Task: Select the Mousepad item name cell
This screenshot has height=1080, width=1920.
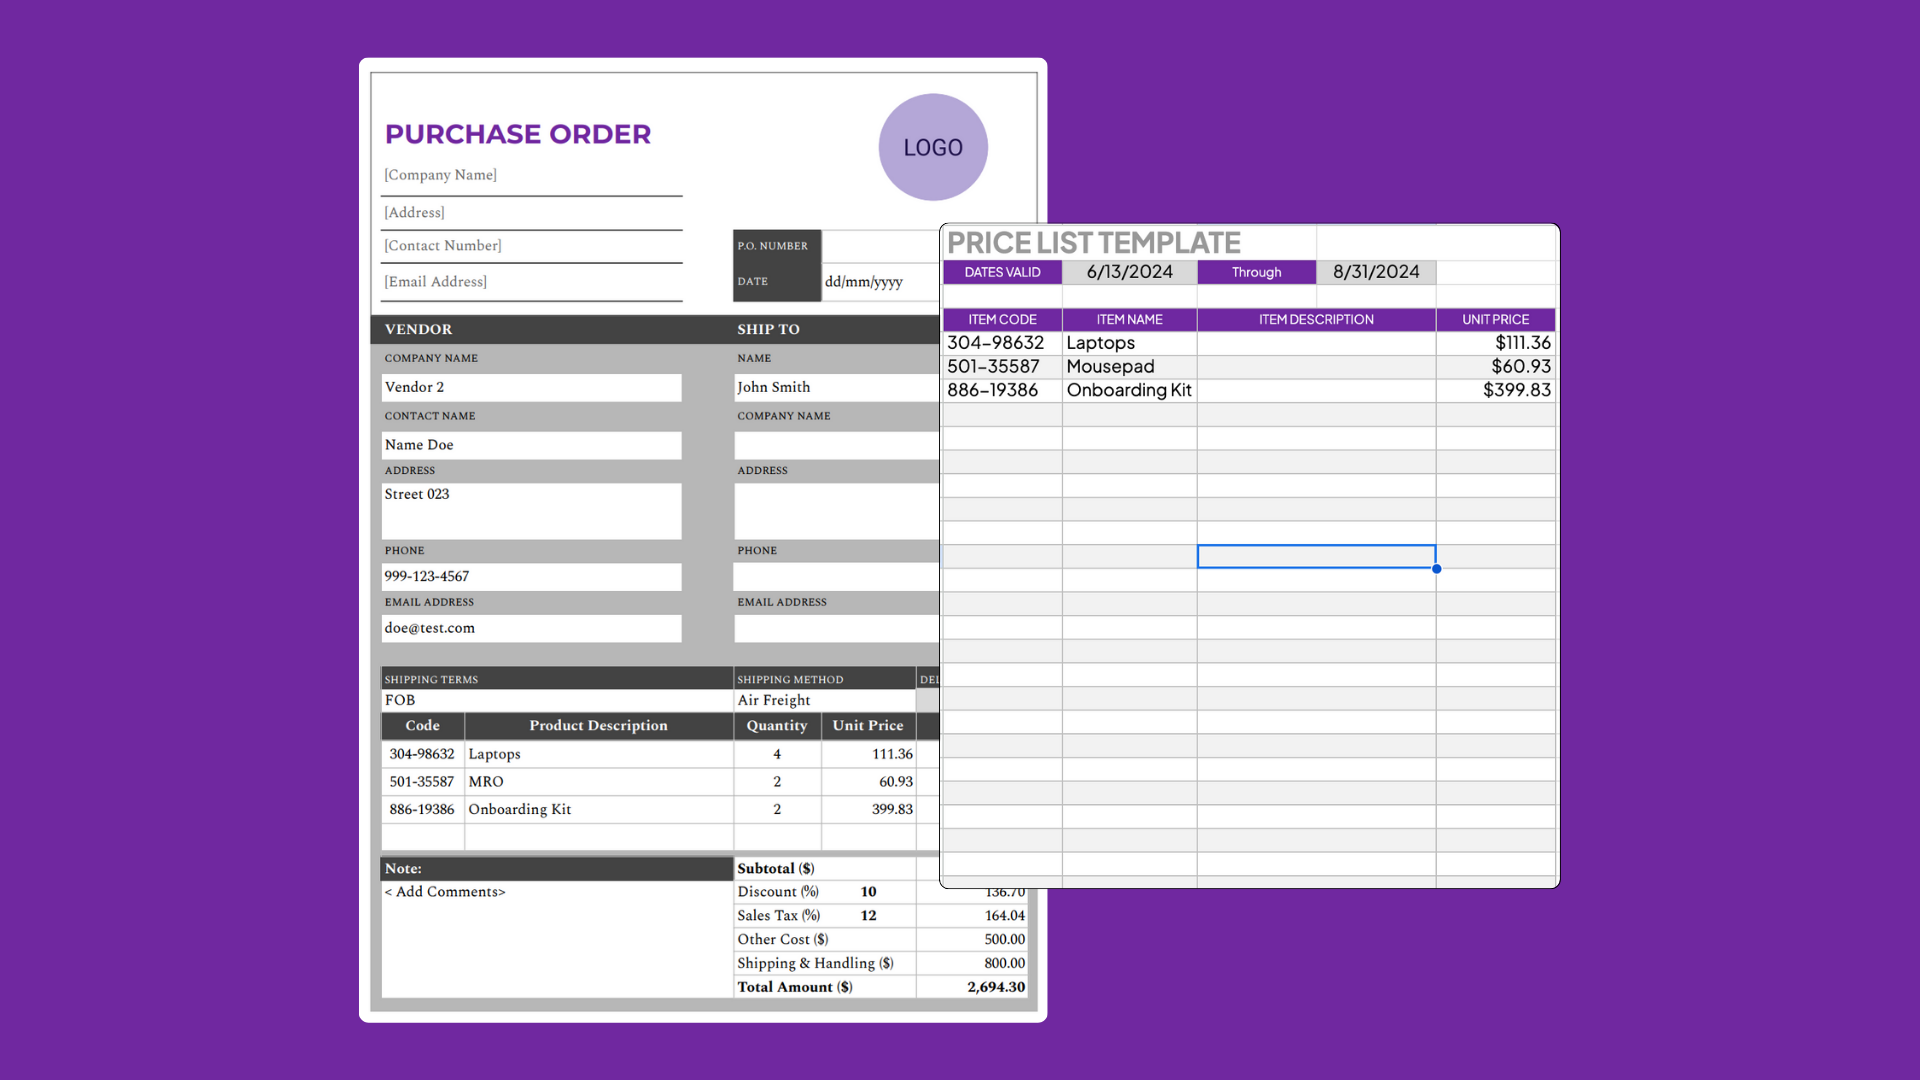Action: point(1110,366)
